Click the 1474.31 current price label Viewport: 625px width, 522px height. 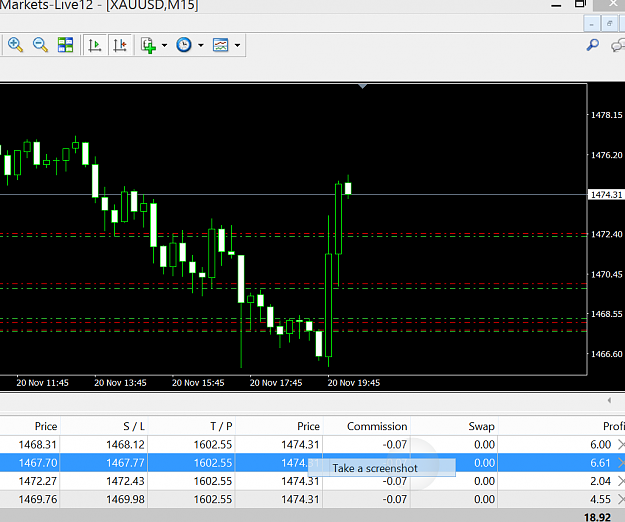[606, 195]
